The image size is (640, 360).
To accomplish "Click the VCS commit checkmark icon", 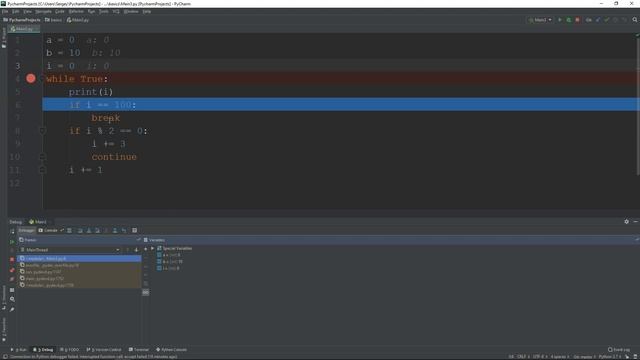I will pos(607,20).
